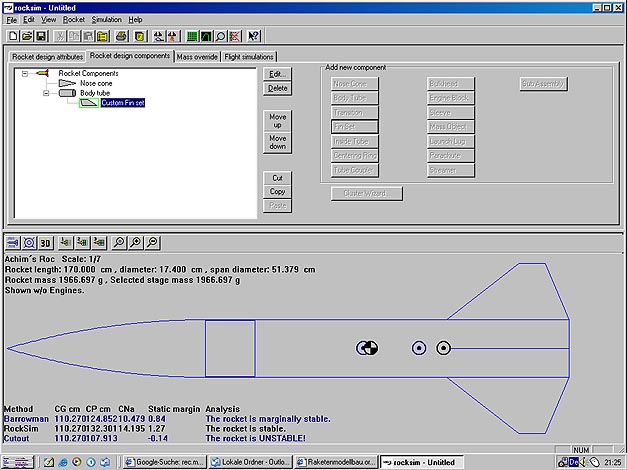Click the system tray clock 21:25
Viewport: 627px width, 470px height.
(x=613, y=462)
